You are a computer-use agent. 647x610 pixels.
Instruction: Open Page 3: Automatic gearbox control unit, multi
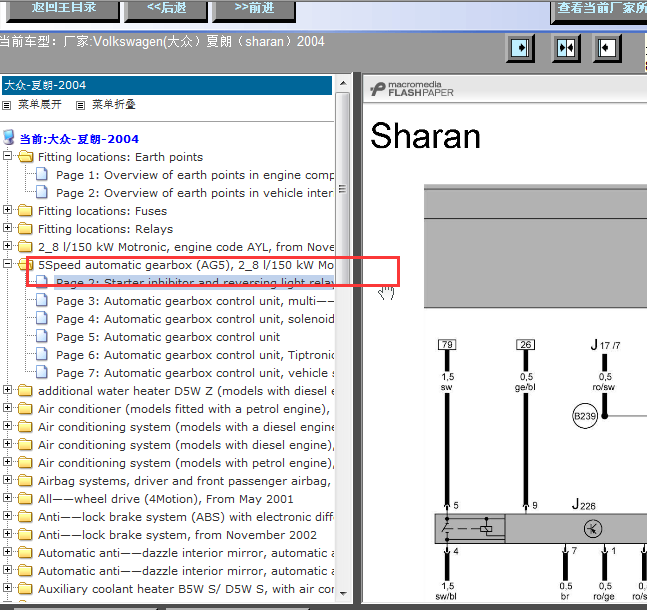pyautogui.click(x=194, y=301)
